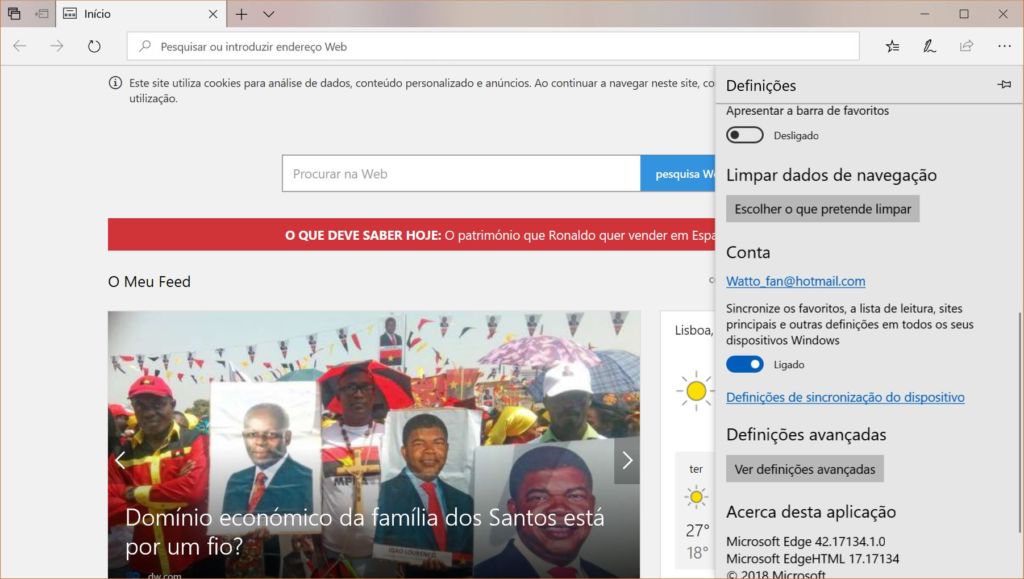This screenshot has height=579, width=1024.
Task: Focus the address bar search field
Action: click(x=493, y=46)
